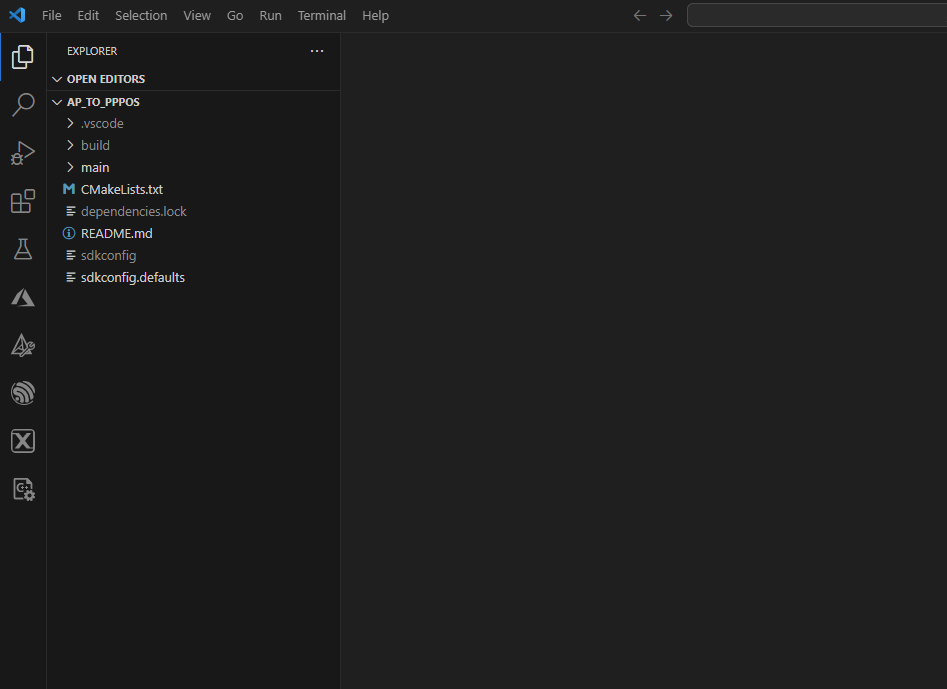
Task: Open the Selection menu
Action: [141, 16]
